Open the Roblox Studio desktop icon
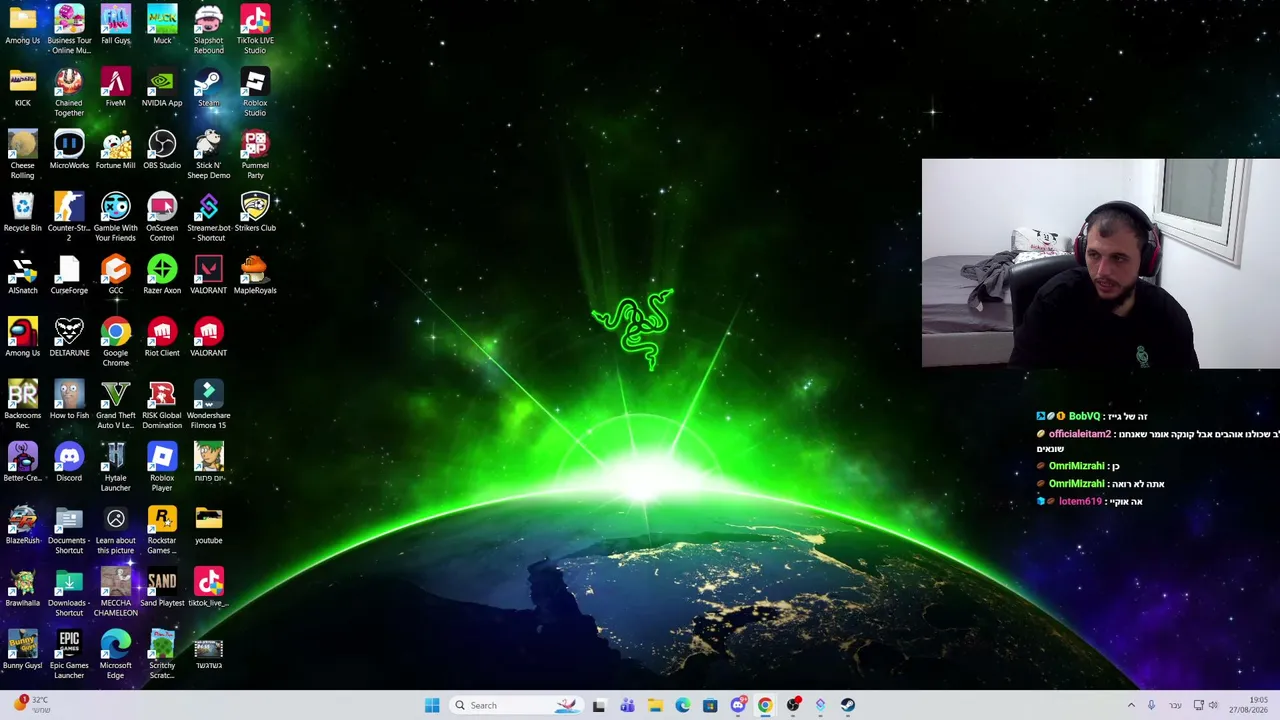 (x=255, y=92)
